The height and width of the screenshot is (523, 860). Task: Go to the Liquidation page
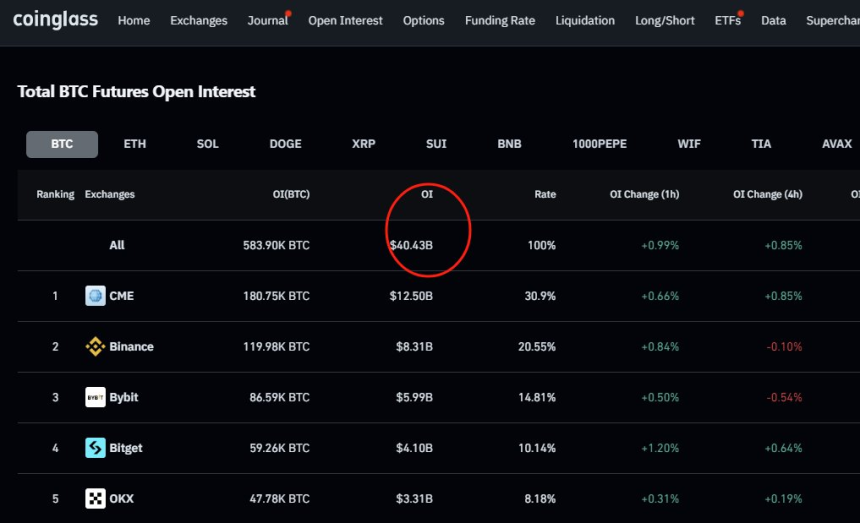(x=585, y=21)
